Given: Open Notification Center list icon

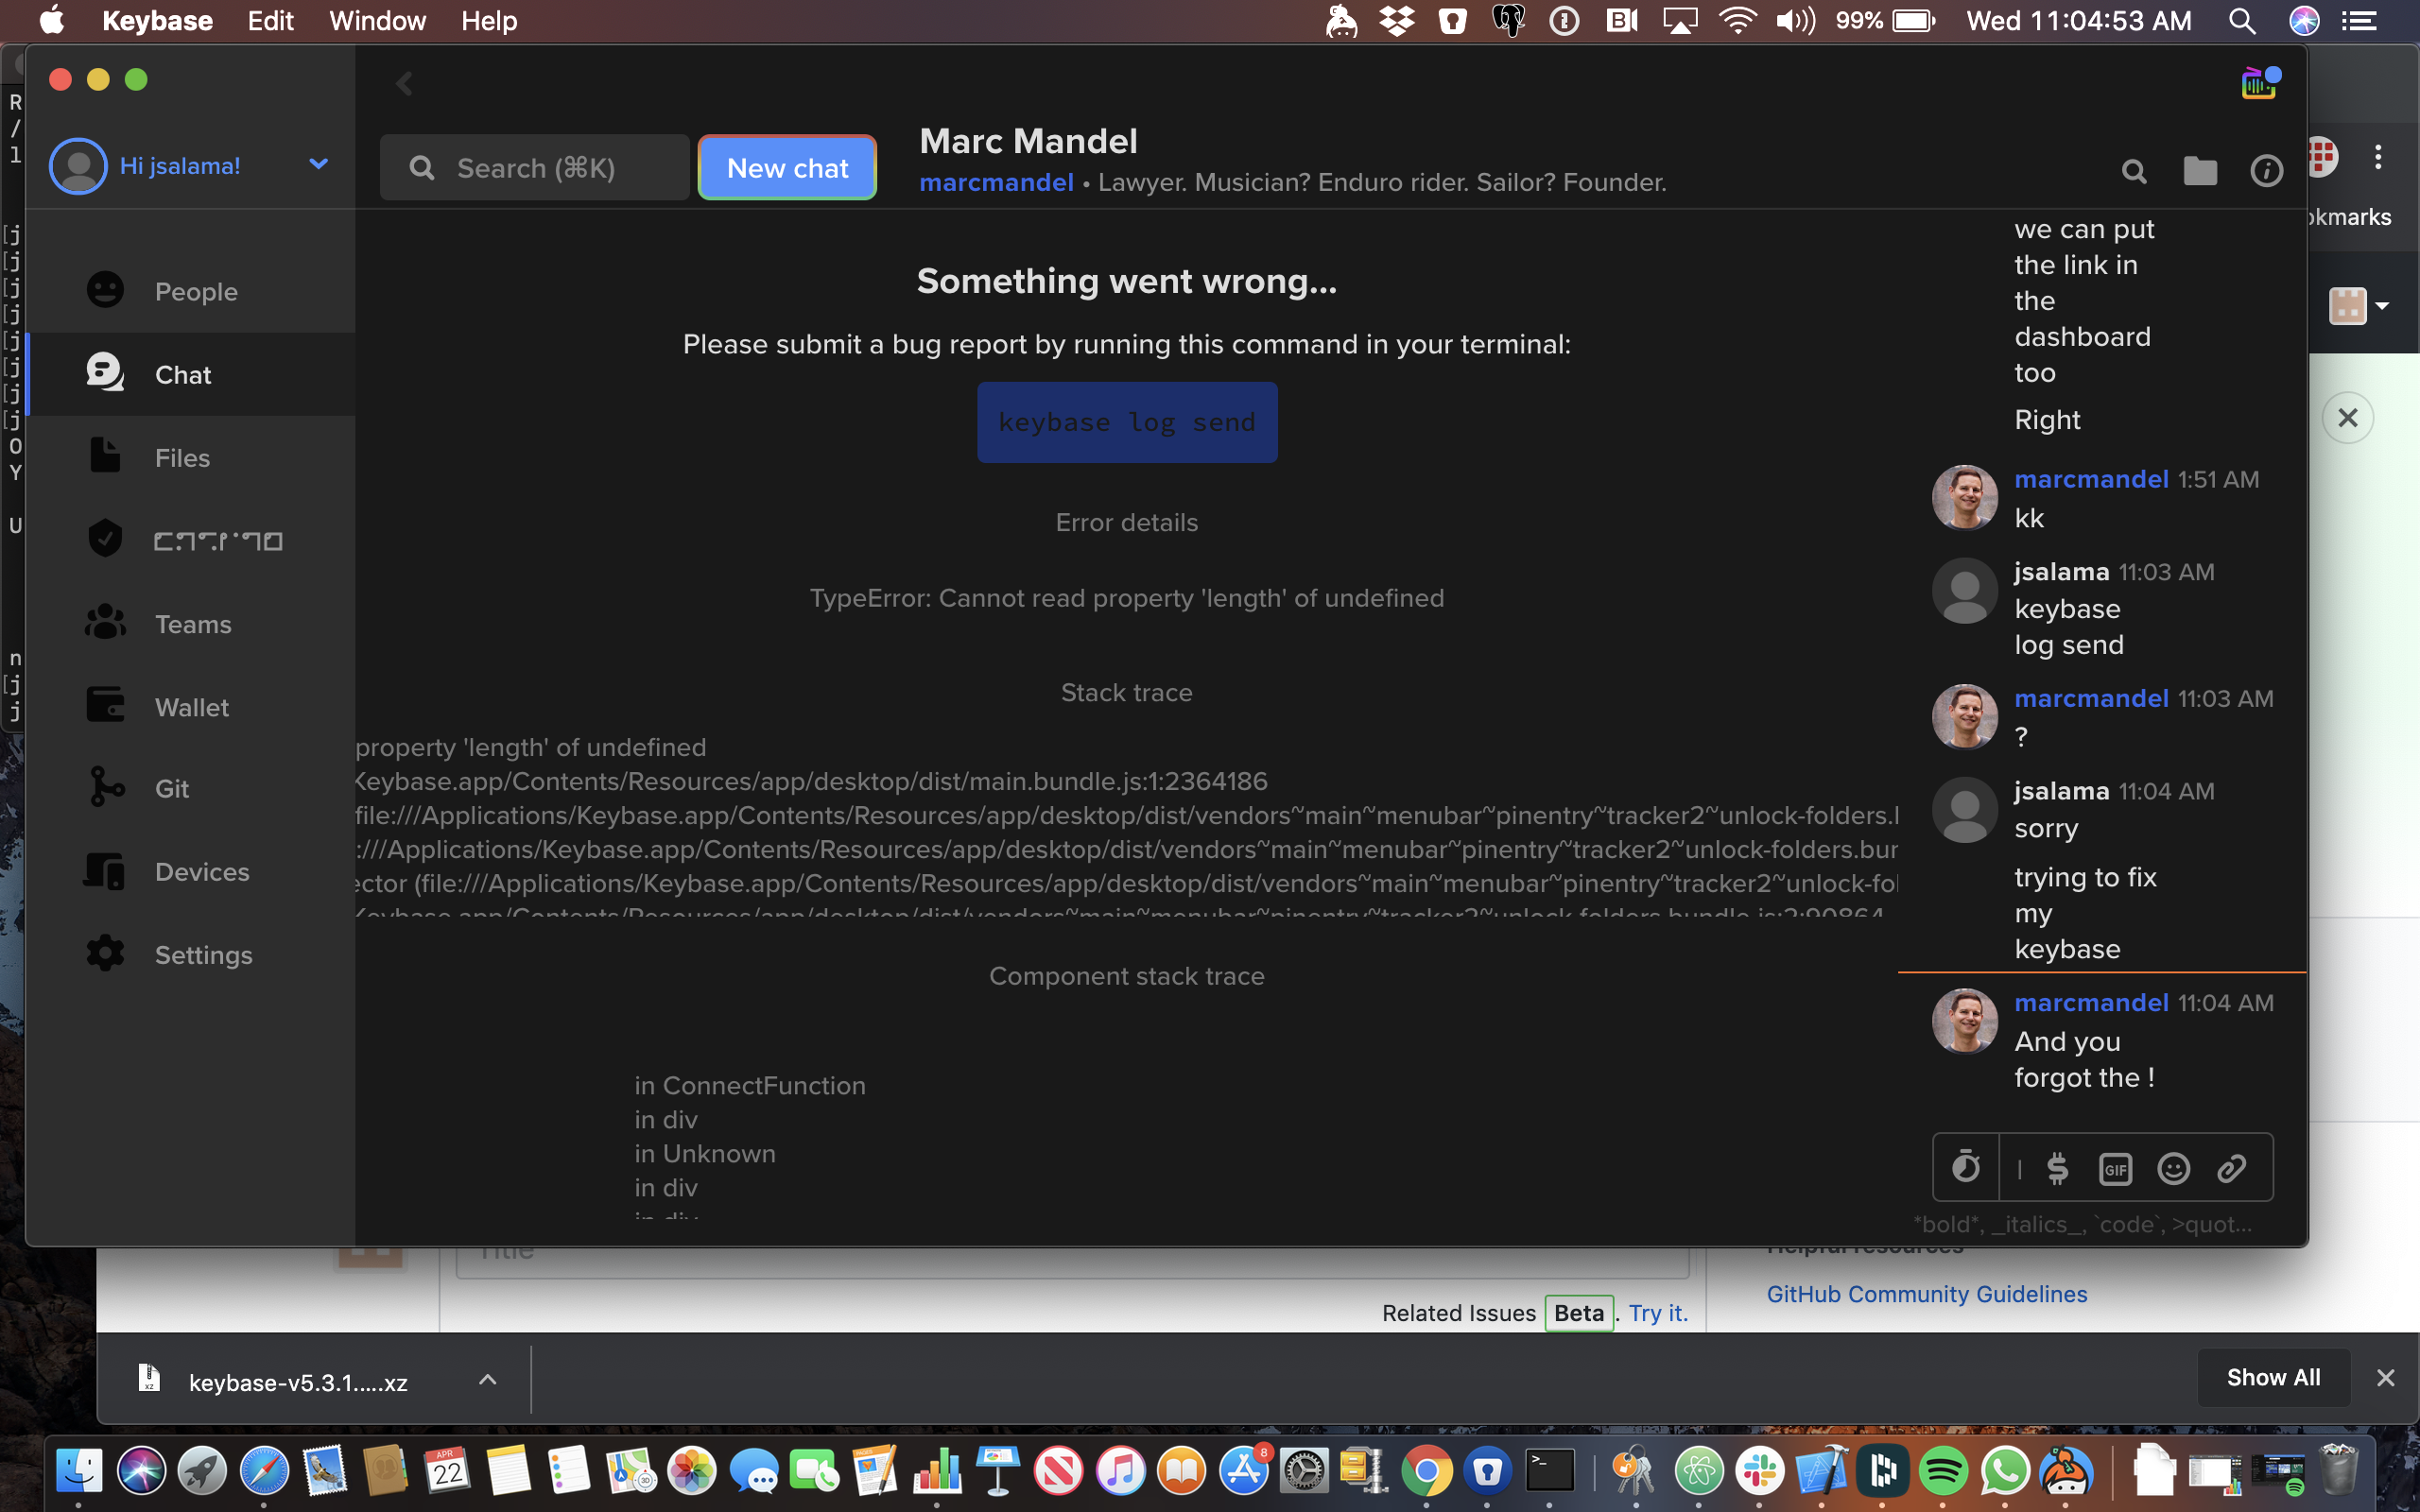Looking at the screenshot, I should click(2359, 21).
